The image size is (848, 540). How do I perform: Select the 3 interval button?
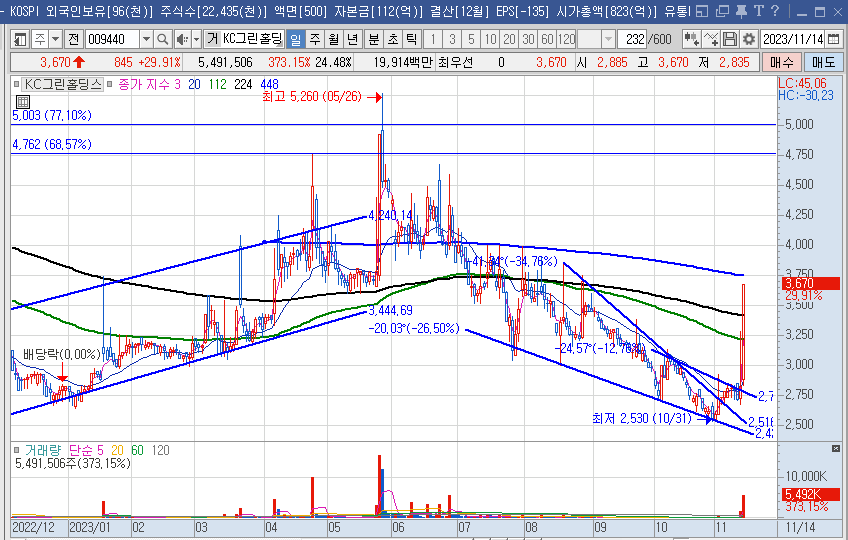click(x=452, y=39)
